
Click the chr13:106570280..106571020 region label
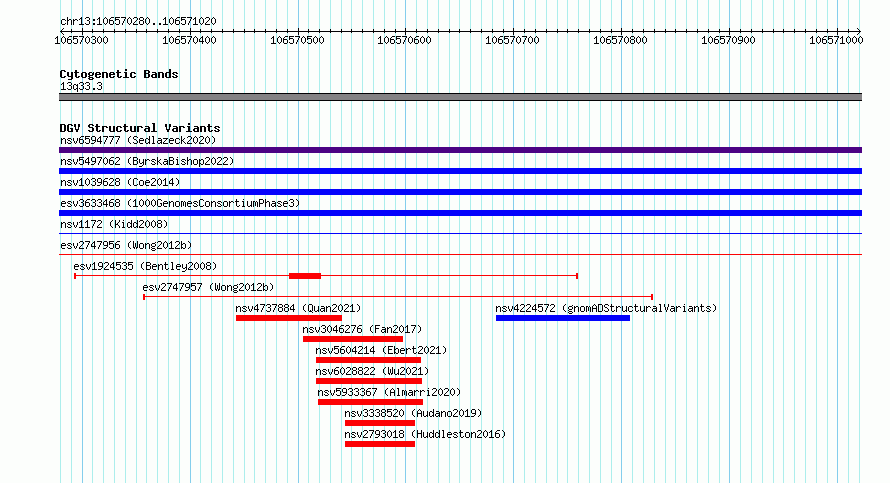tap(138, 22)
